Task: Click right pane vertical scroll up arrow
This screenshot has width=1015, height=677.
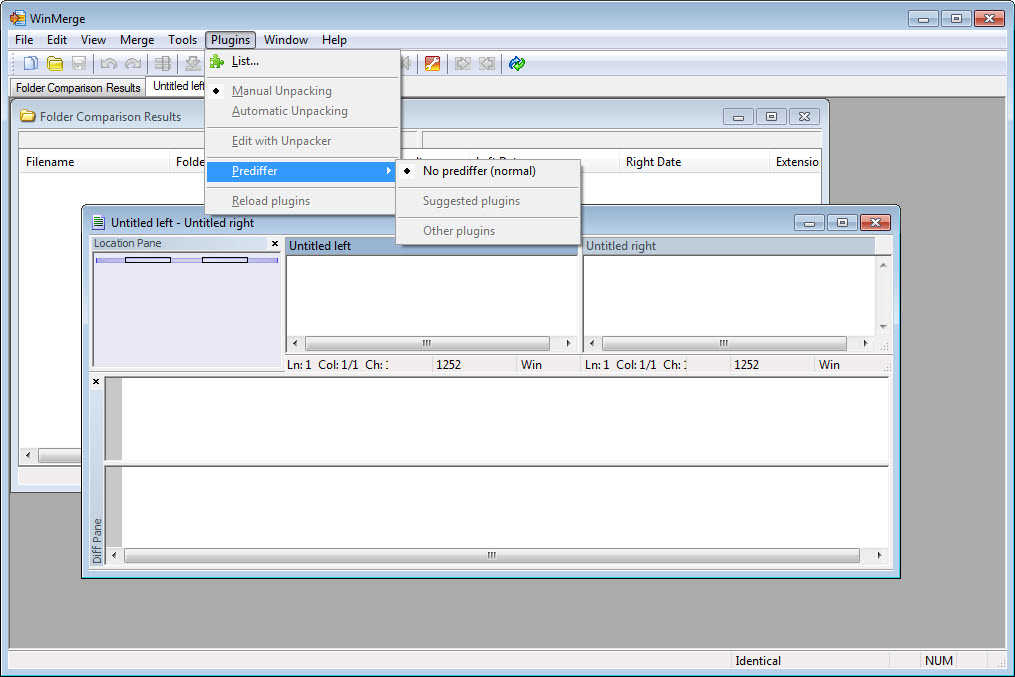Action: pyautogui.click(x=884, y=265)
